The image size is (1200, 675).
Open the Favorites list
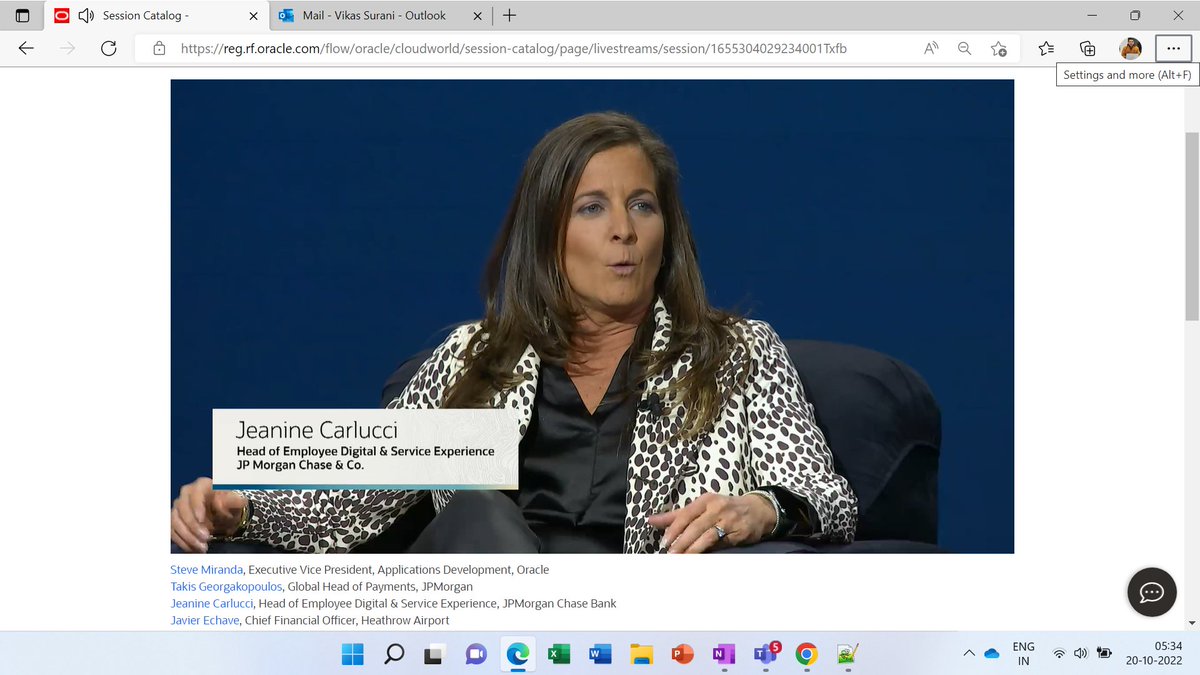coord(1046,48)
